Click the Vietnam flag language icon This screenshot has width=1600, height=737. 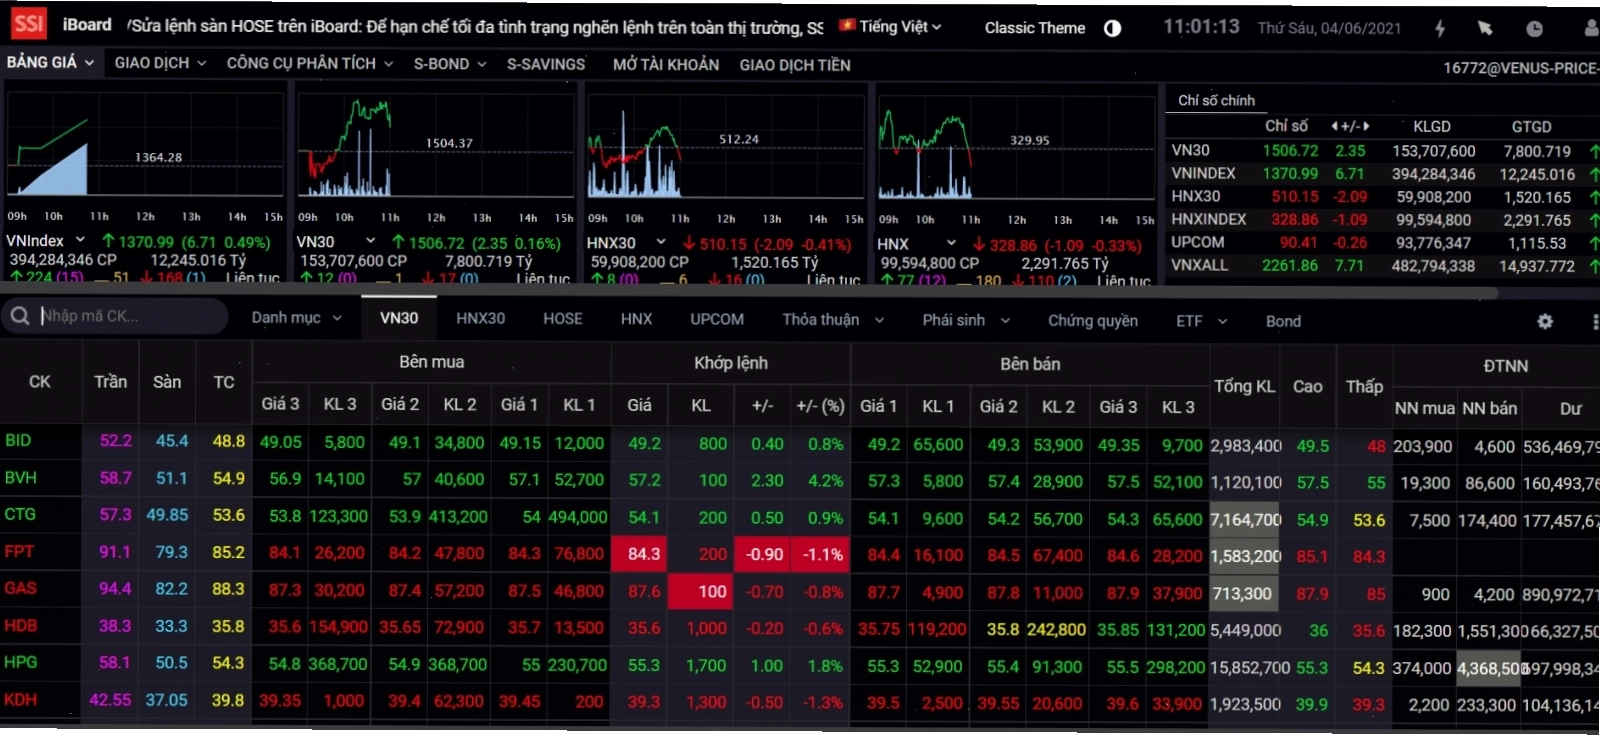coord(847,26)
